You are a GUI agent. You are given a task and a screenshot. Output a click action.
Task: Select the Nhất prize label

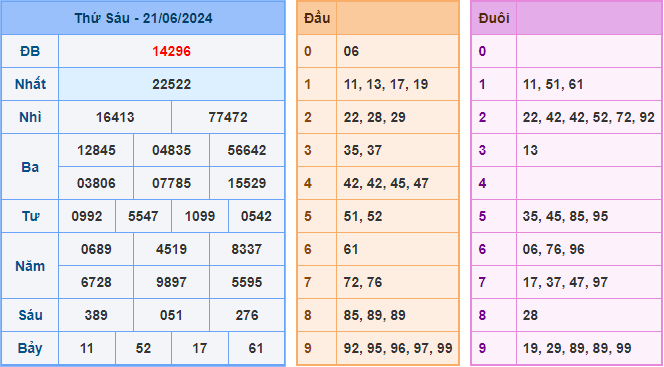click(30, 84)
